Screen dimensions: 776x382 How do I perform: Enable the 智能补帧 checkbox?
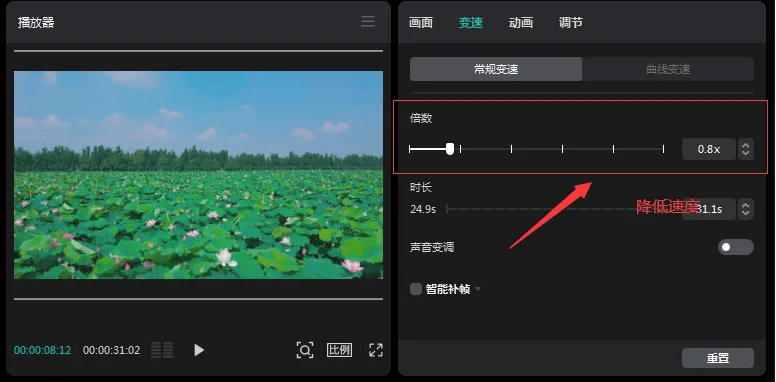coord(416,289)
